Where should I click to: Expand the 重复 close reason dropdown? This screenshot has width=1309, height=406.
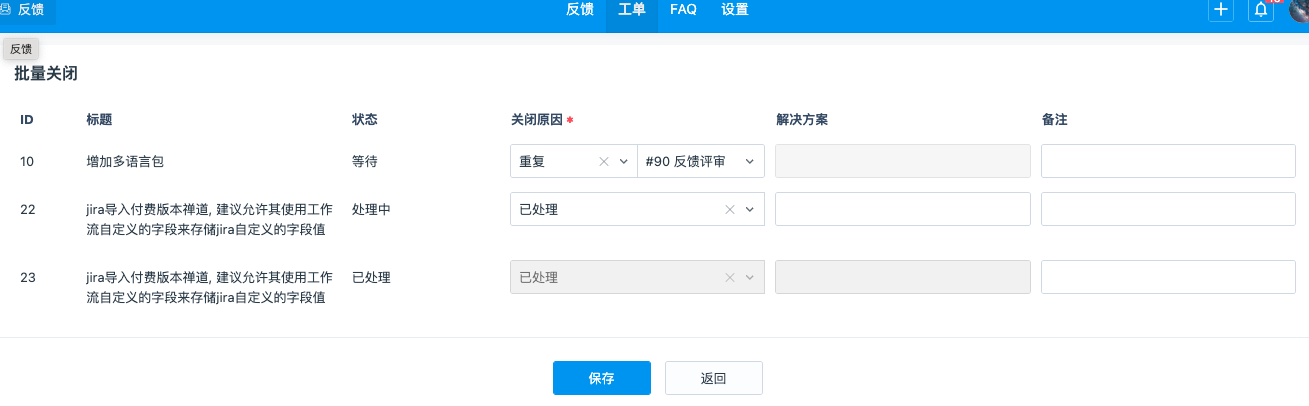[x=624, y=161]
